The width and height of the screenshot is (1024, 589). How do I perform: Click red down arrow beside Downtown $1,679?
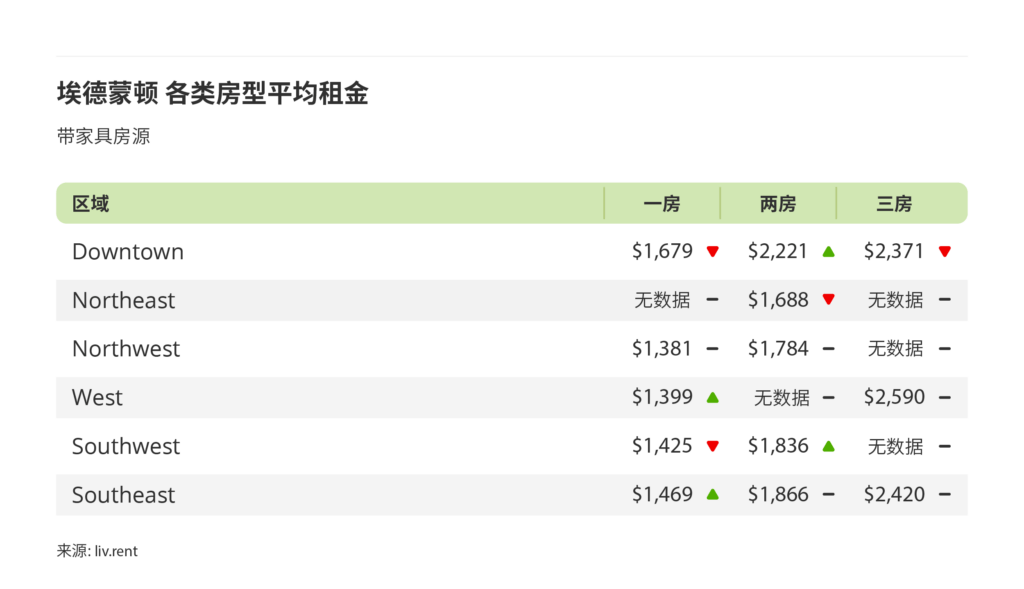pos(712,252)
